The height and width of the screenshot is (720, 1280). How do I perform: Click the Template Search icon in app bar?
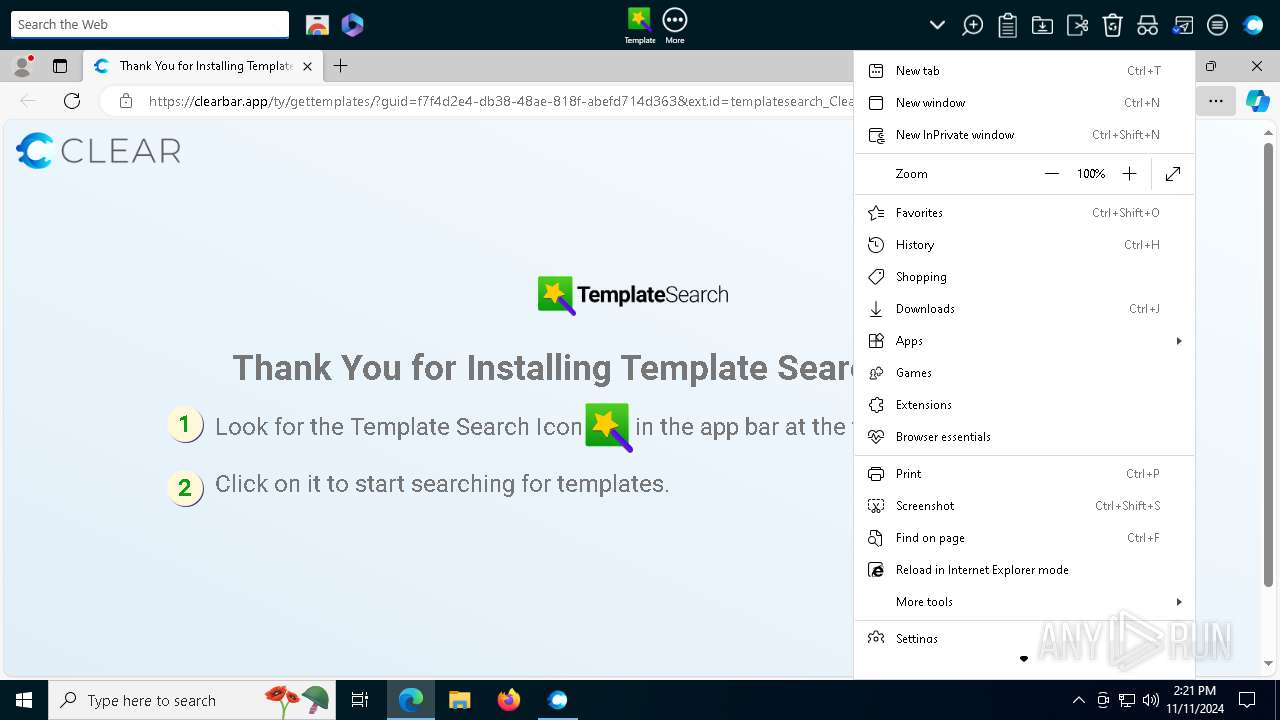640,25
